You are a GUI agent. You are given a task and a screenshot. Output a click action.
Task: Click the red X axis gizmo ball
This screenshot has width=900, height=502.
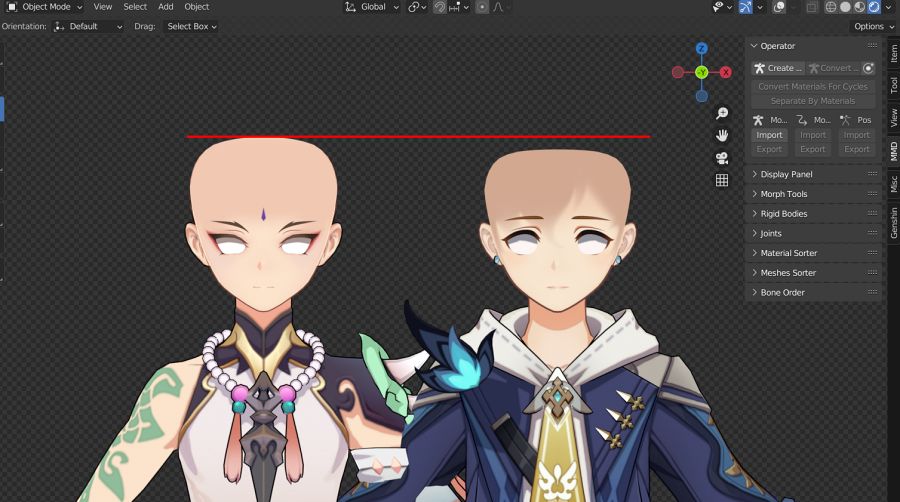(726, 72)
